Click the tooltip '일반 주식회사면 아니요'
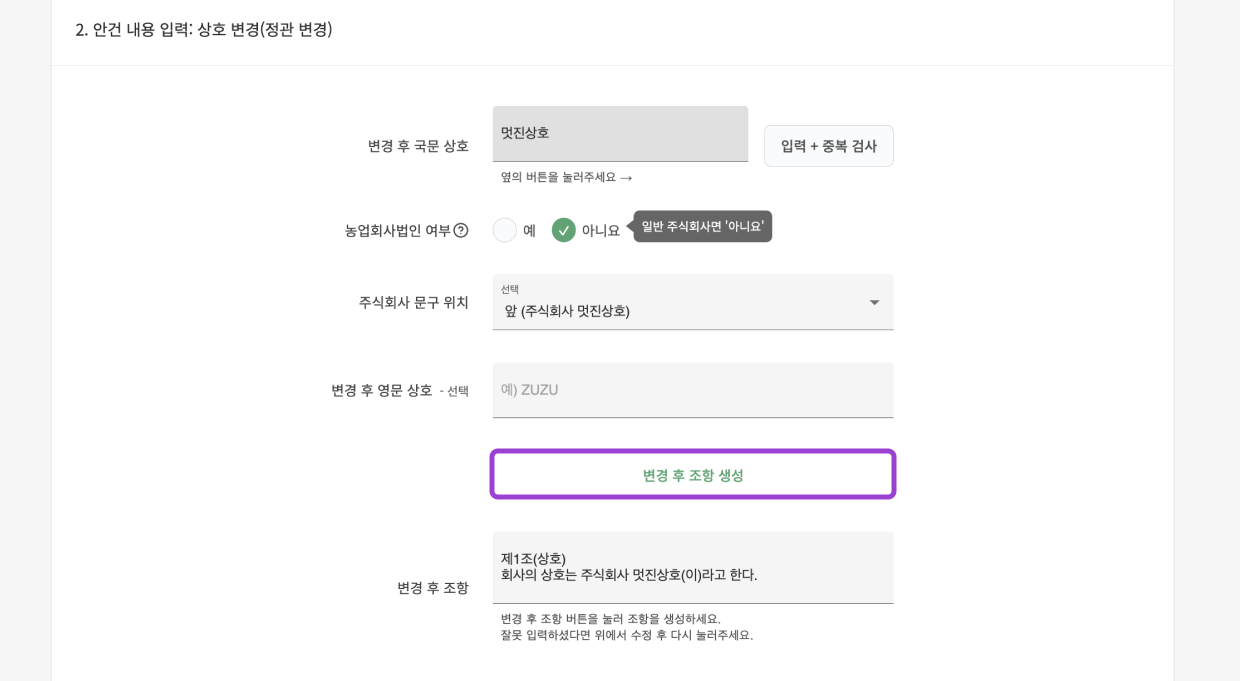The image size is (1240, 681). pyautogui.click(x=702, y=226)
